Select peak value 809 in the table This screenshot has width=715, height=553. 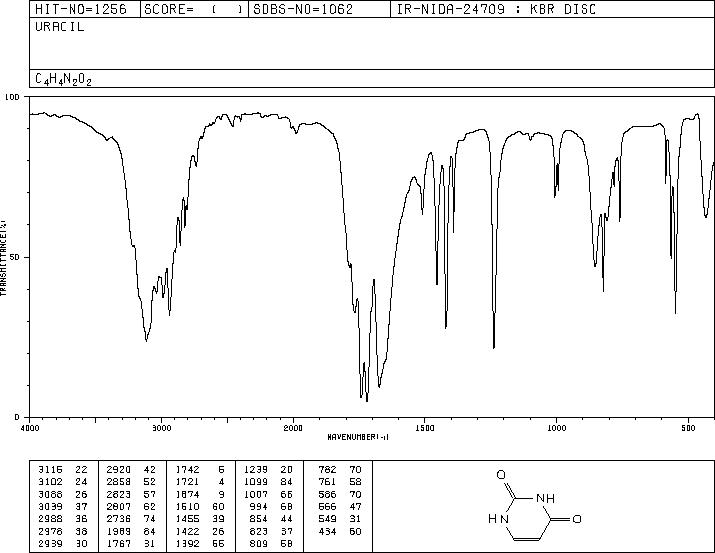(259, 544)
